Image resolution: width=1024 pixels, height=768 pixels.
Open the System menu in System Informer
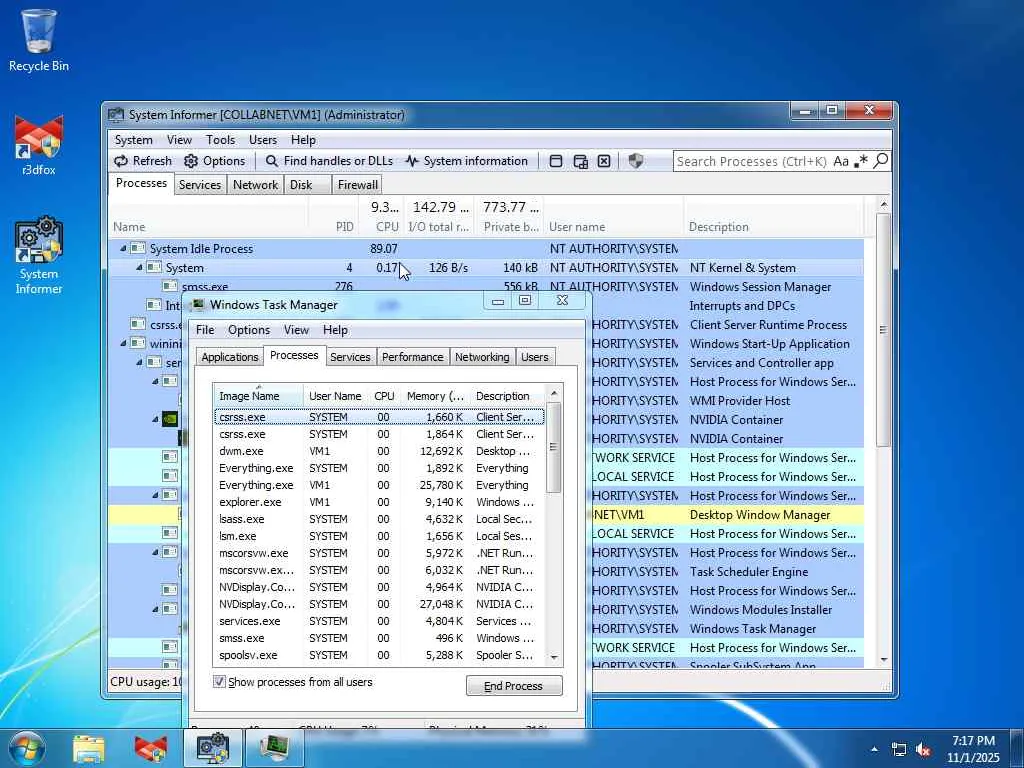pyautogui.click(x=133, y=140)
